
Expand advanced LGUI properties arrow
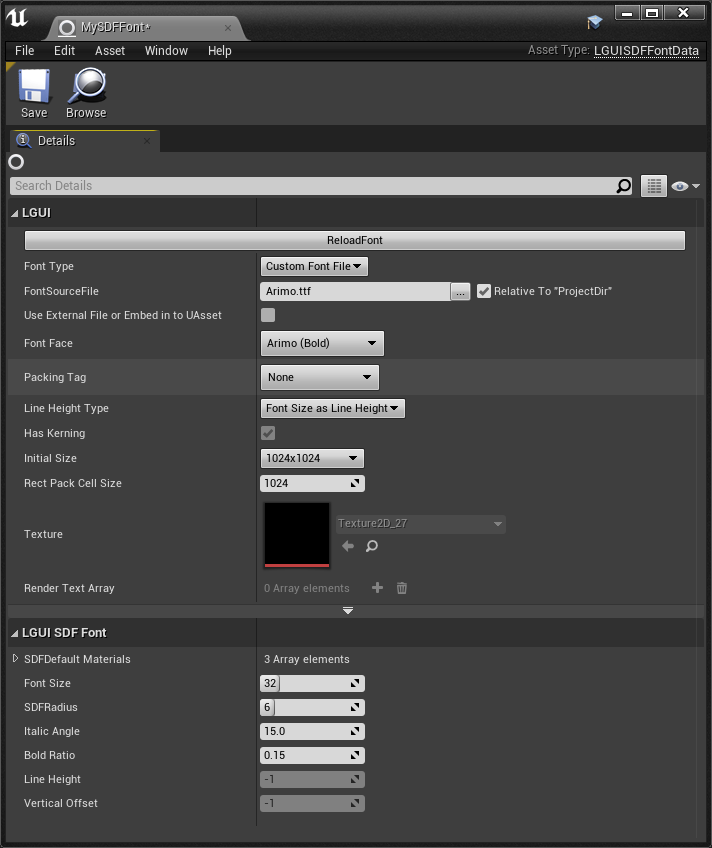tap(348, 611)
